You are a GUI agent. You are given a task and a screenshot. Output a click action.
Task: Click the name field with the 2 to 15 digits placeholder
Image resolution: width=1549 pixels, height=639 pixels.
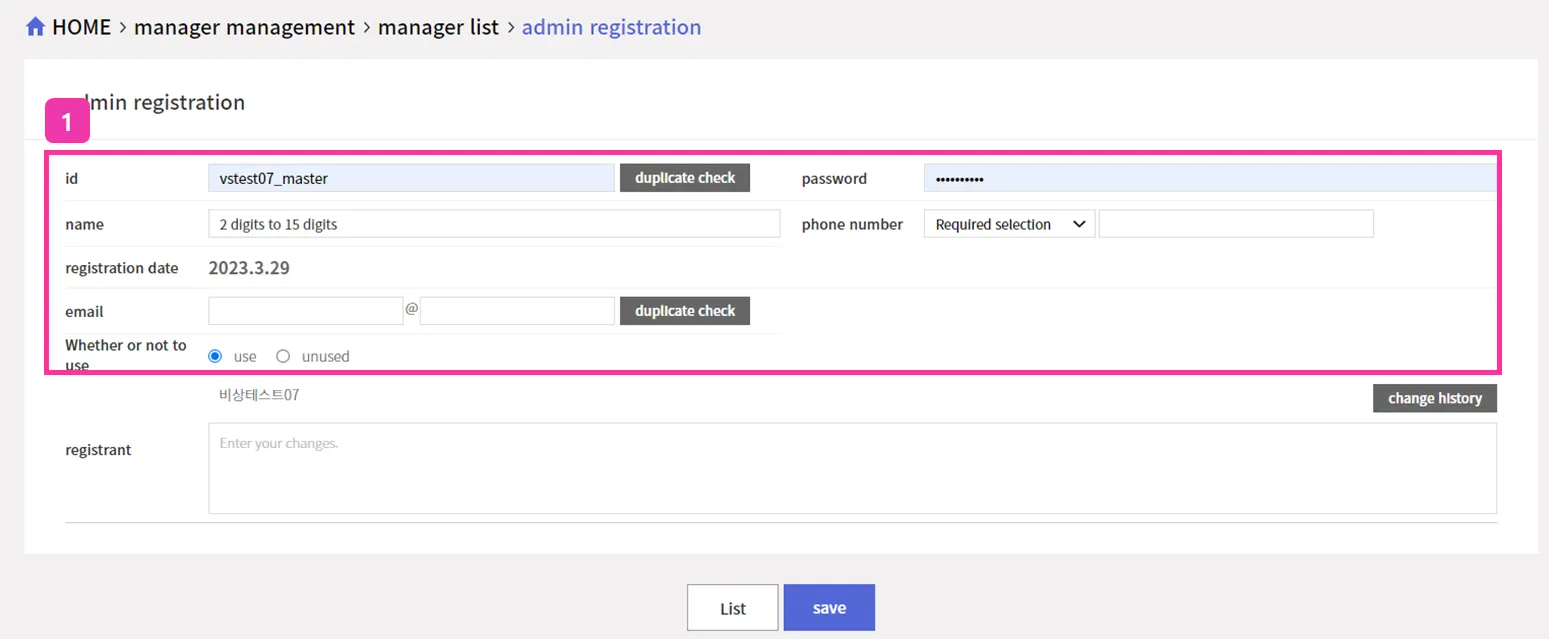point(494,224)
